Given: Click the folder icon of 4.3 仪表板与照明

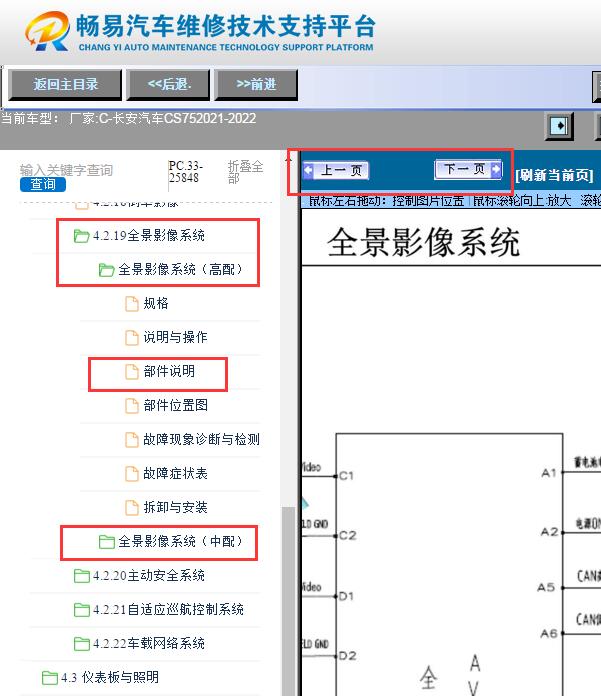Looking at the screenshot, I should coord(49,678).
